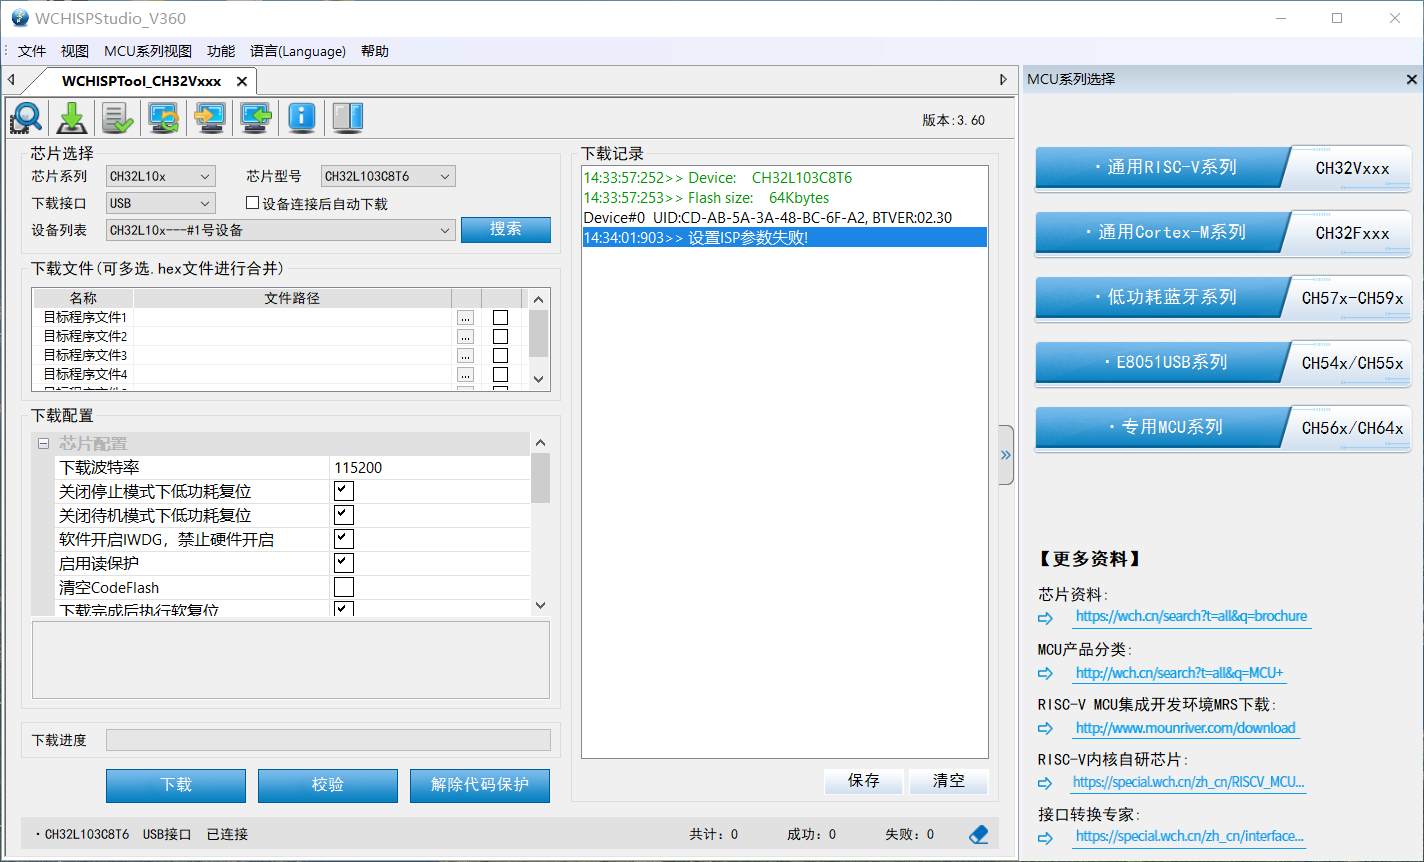
Task: Open the mounriver.com/download link
Action: tap(1185, 728)
